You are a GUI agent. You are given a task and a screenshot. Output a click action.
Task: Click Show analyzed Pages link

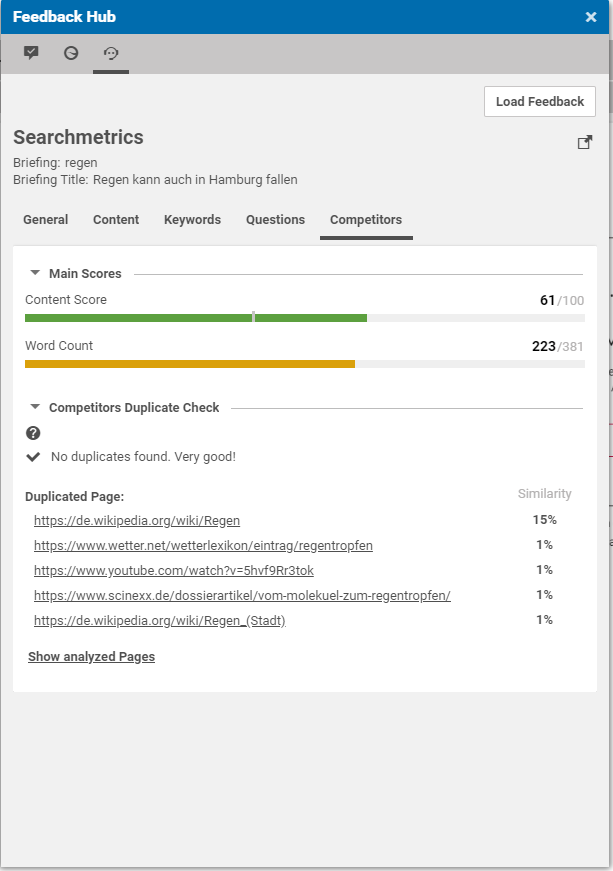pyautogui.click(x=91, y=657)
